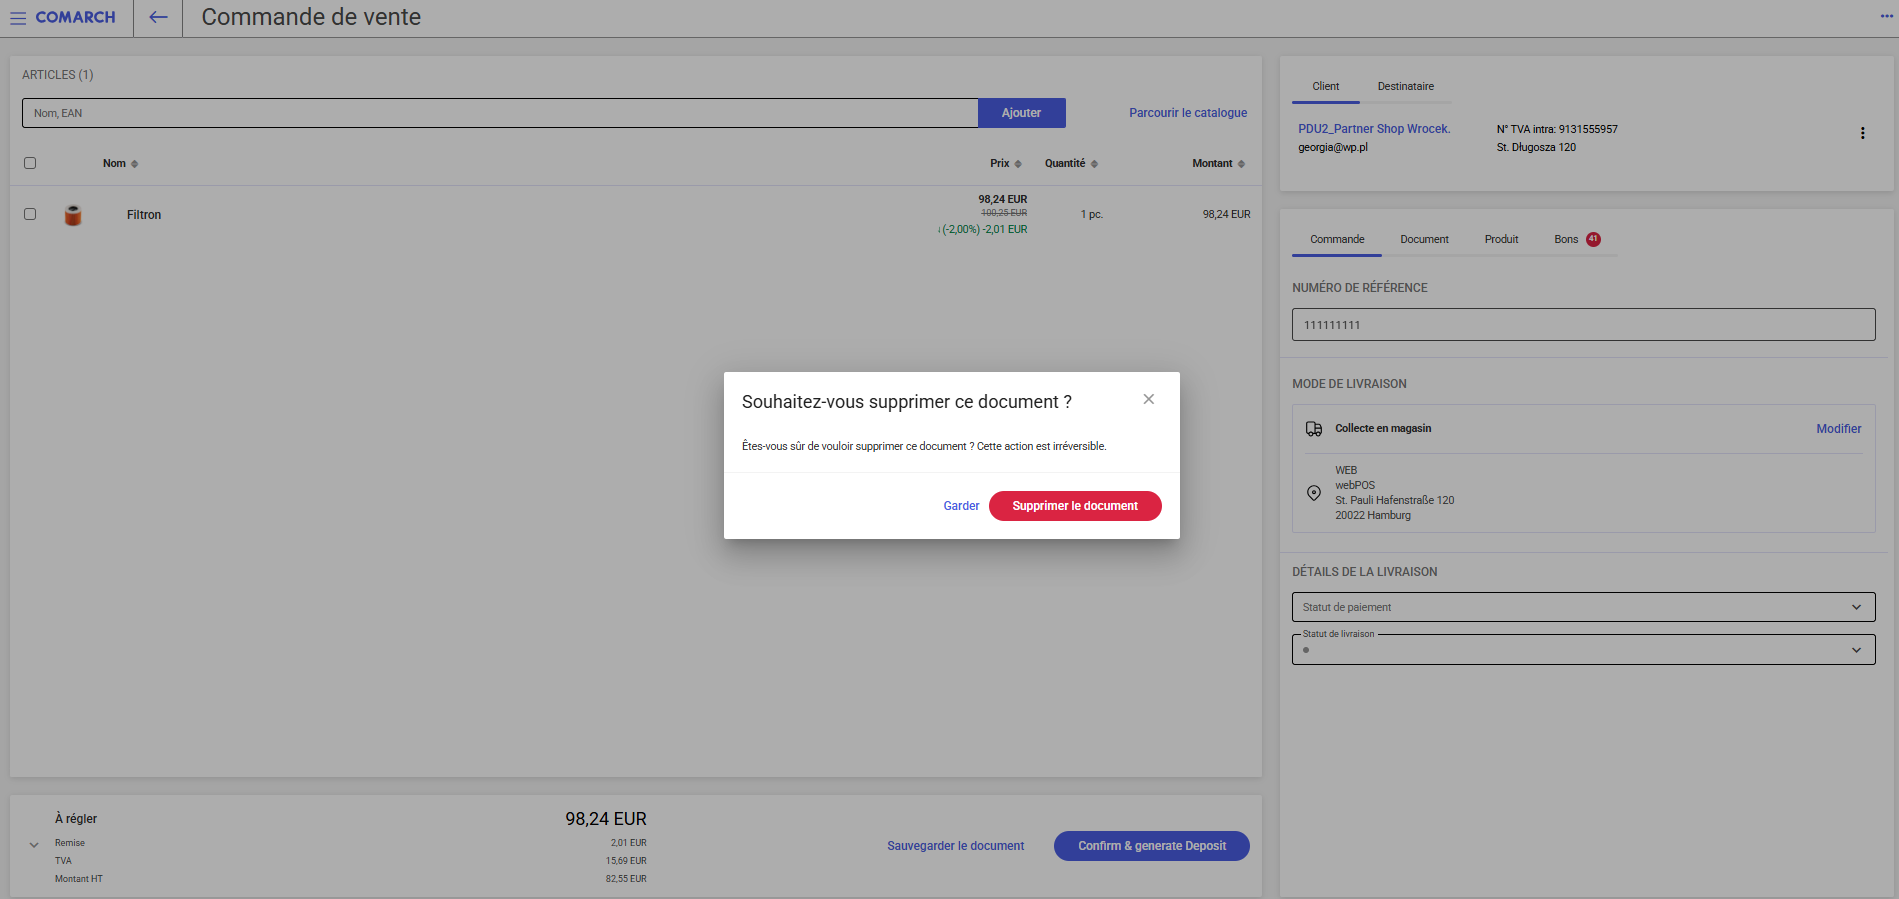Click the location pin icon
Viewport: 1899px width, 899px height.
coord(1313,493)
